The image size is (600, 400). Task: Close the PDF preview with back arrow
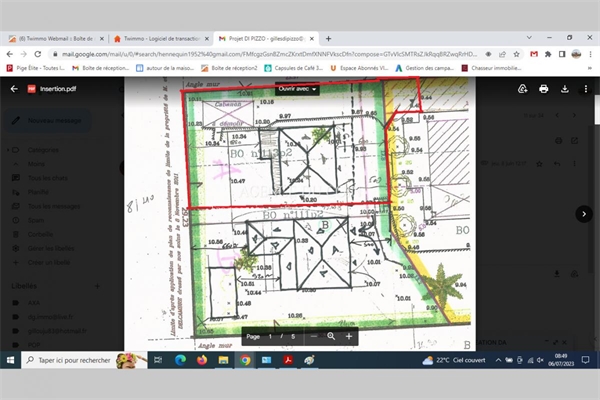14,89
